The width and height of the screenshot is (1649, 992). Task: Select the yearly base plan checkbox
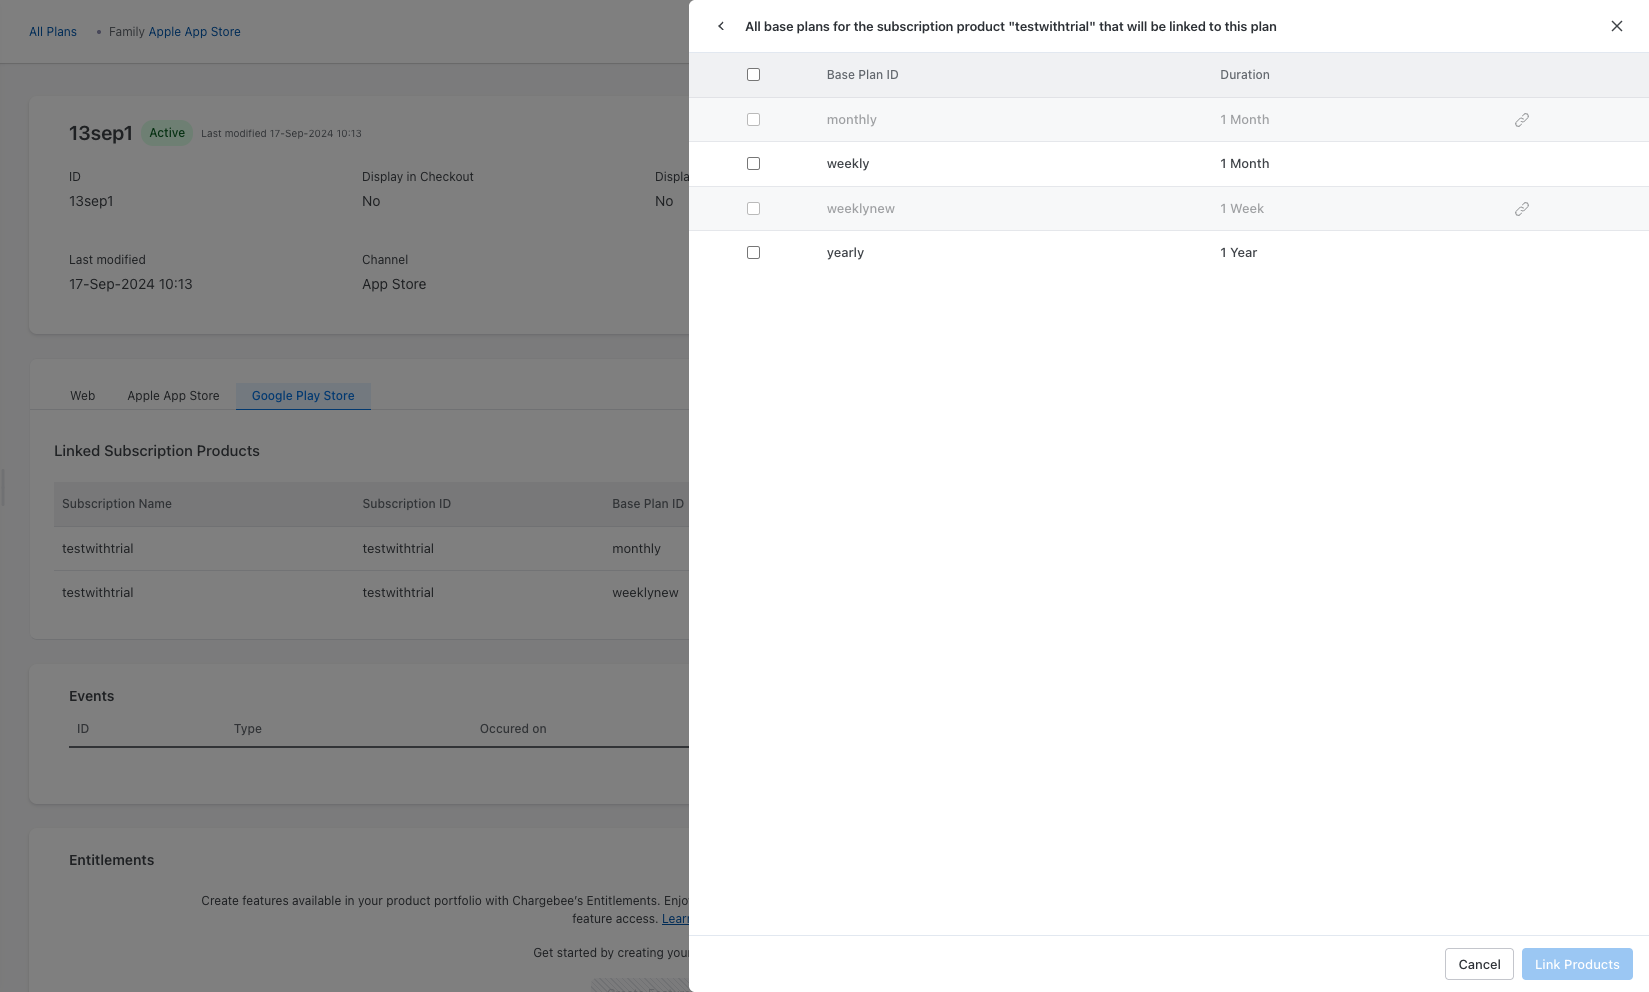pos(753,253)
